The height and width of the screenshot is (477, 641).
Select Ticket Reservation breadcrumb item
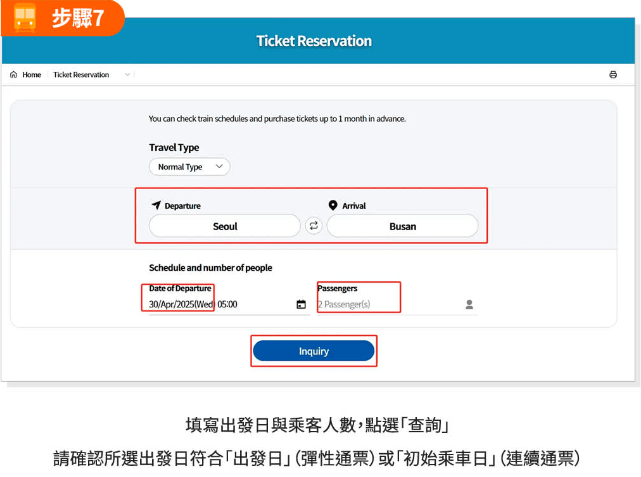point(81,75)
